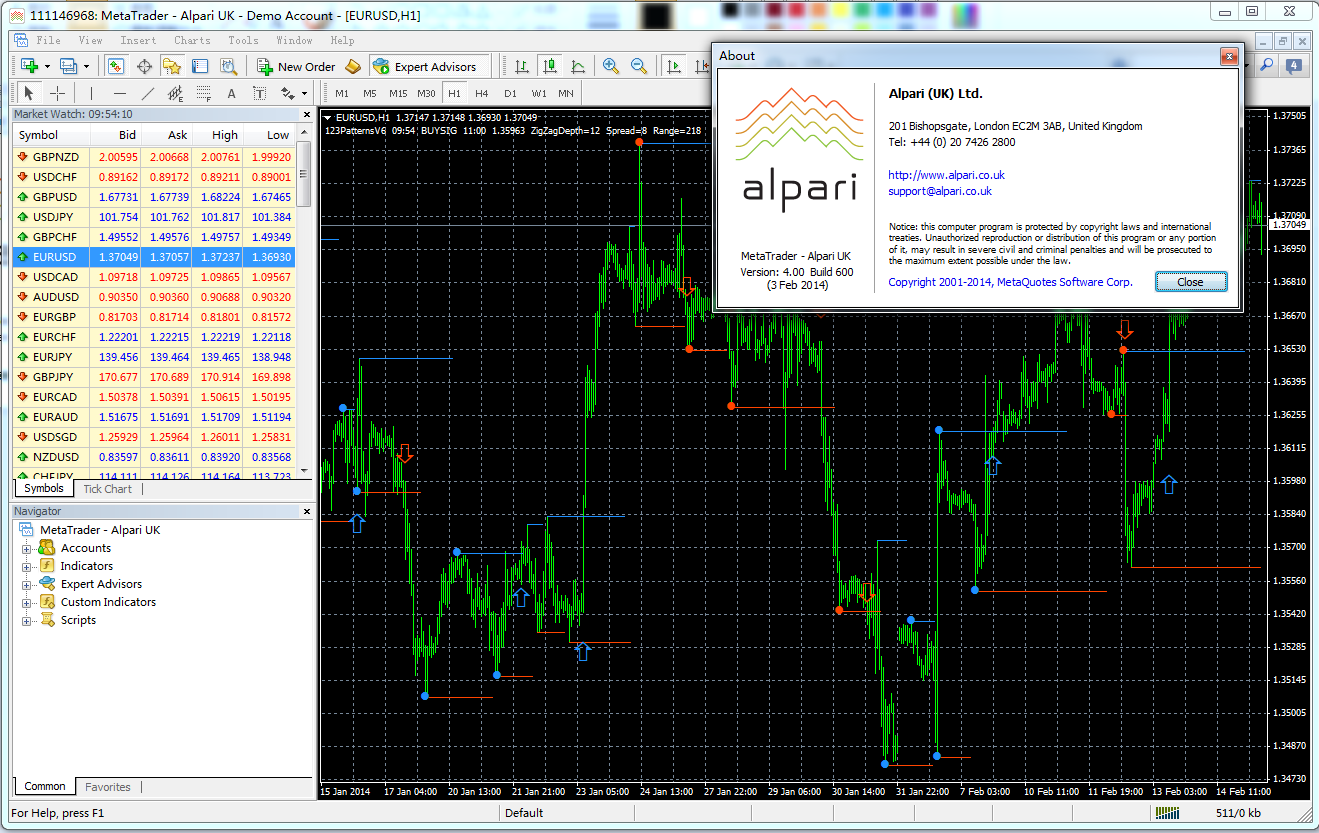Click the Symbol column header

51,135
